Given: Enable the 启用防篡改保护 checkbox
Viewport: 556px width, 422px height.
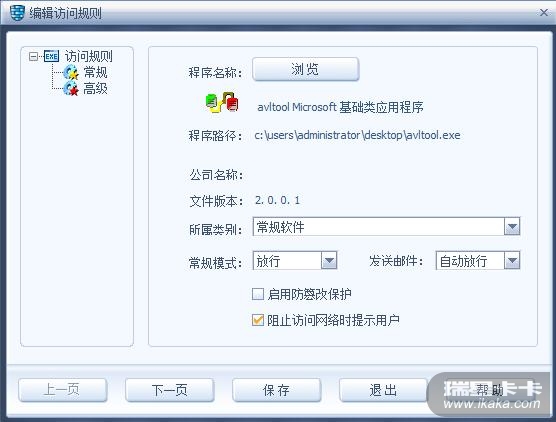Looking at the screenshot, I should [x=258, y=294].
